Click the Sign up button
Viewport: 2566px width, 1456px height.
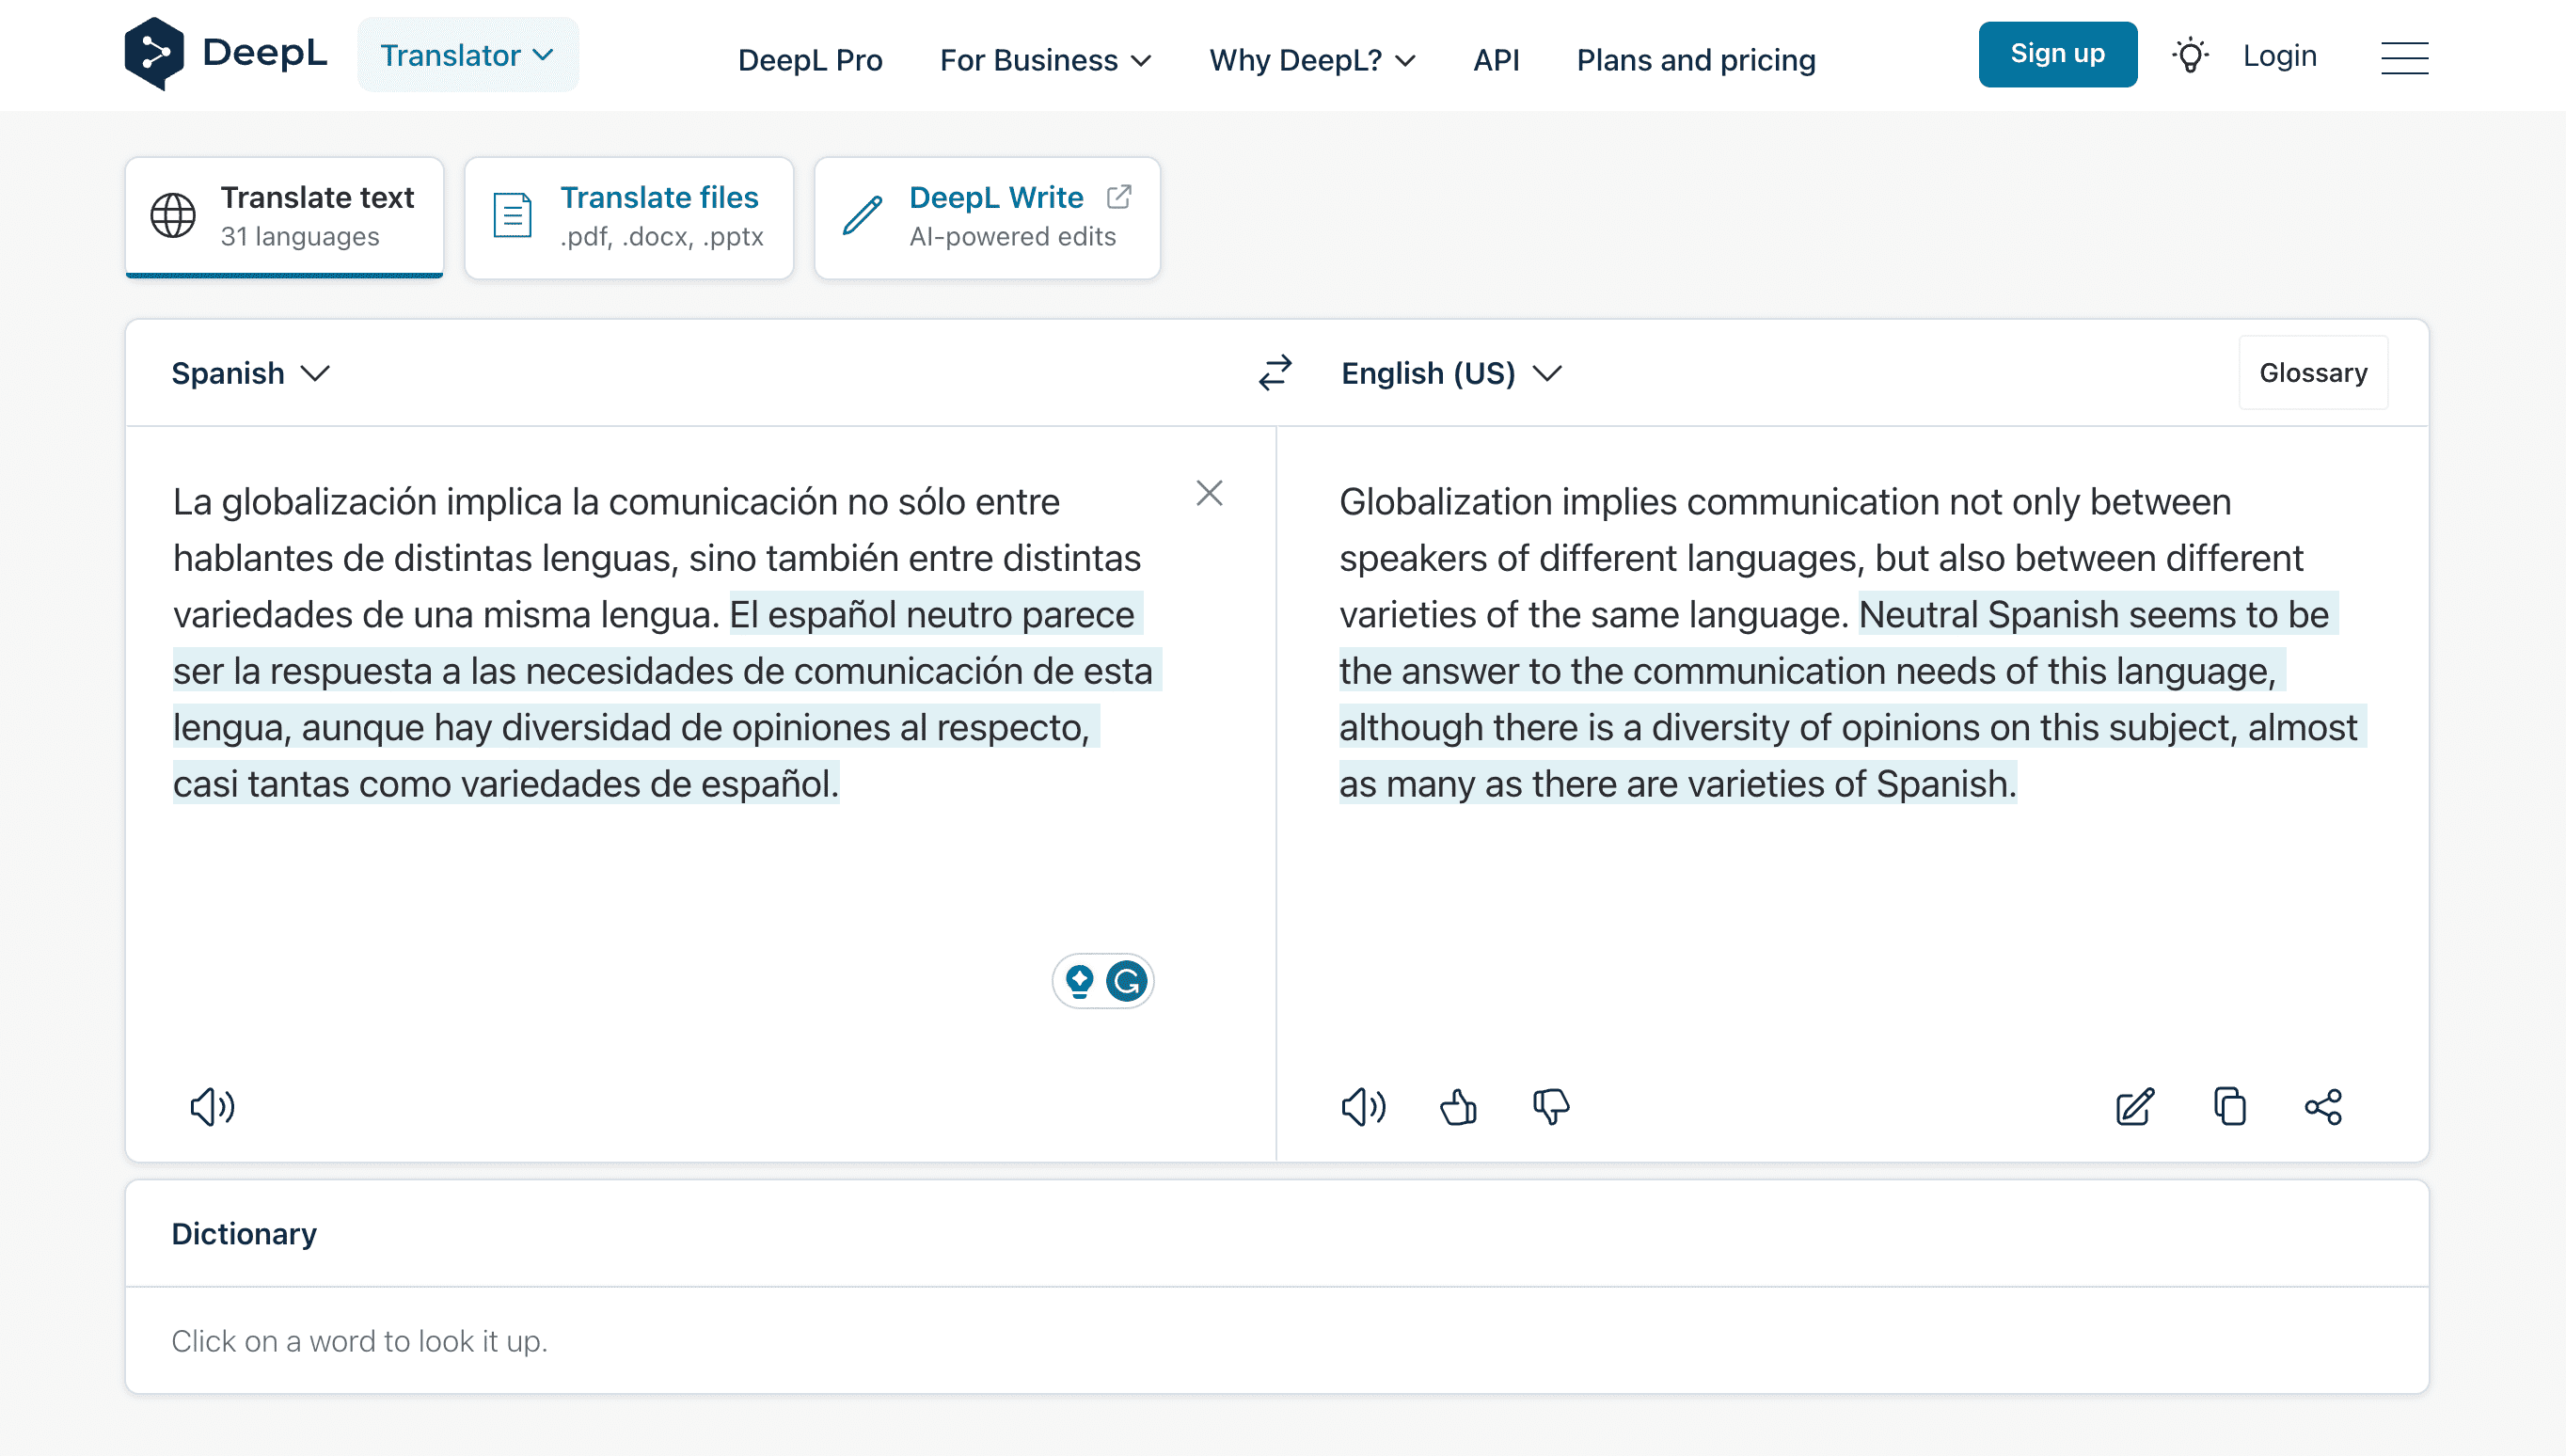[2057, 54]
